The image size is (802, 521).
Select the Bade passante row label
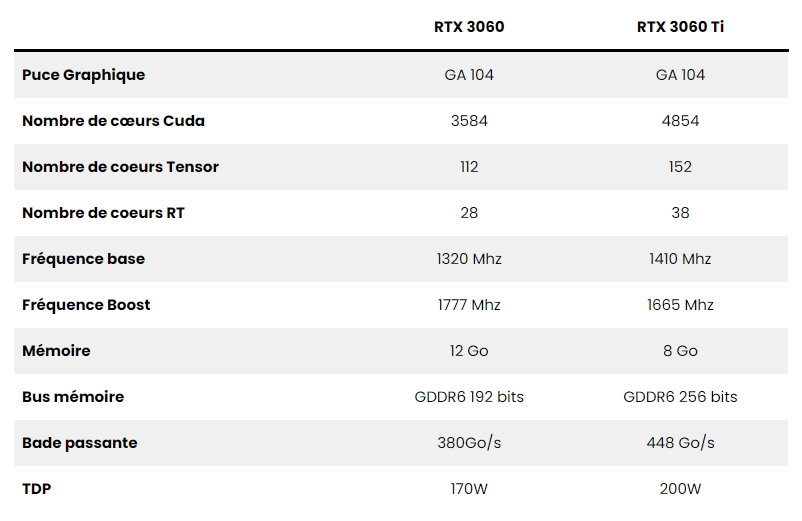tap(79, 443)
